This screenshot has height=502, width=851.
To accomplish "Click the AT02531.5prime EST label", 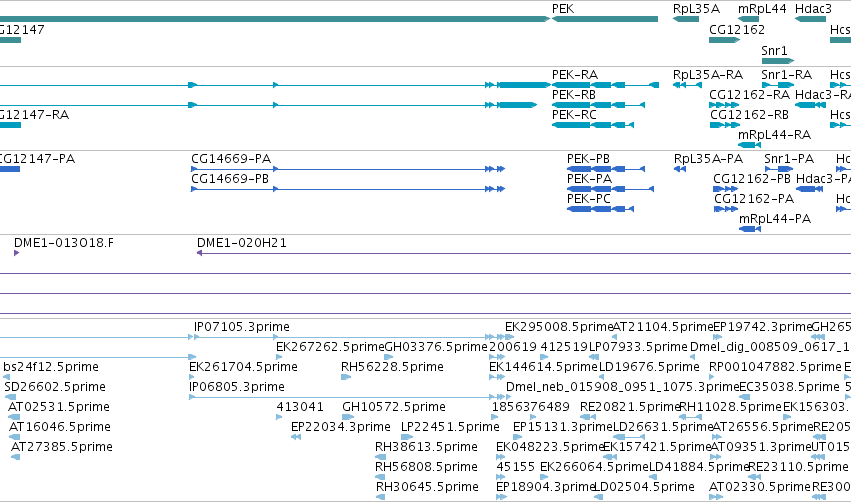I will [59, 407].
